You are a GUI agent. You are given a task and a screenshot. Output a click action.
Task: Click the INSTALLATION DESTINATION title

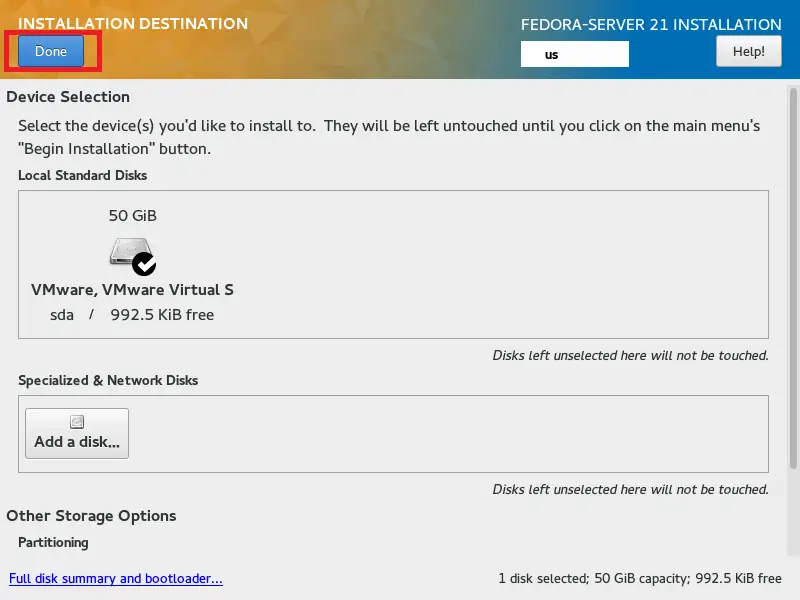pyautogui.click(x=133, y=23)
